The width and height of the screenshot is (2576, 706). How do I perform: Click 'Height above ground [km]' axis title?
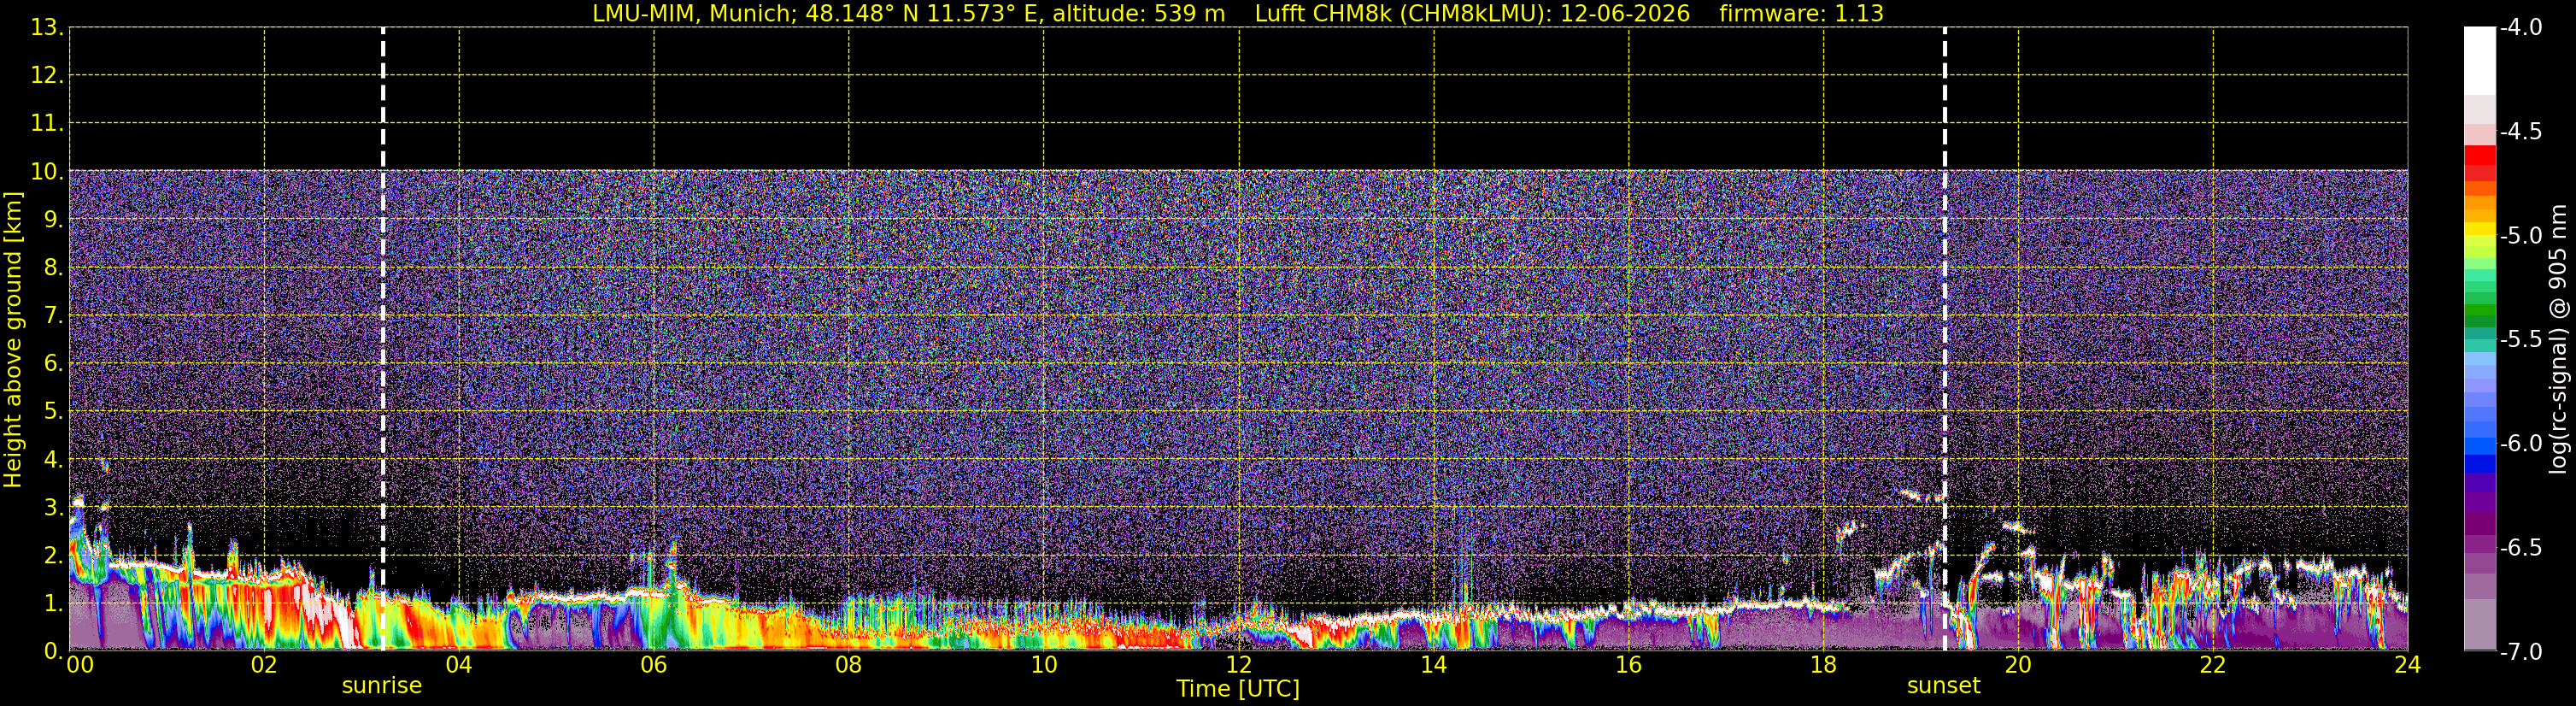coord(13,339)
